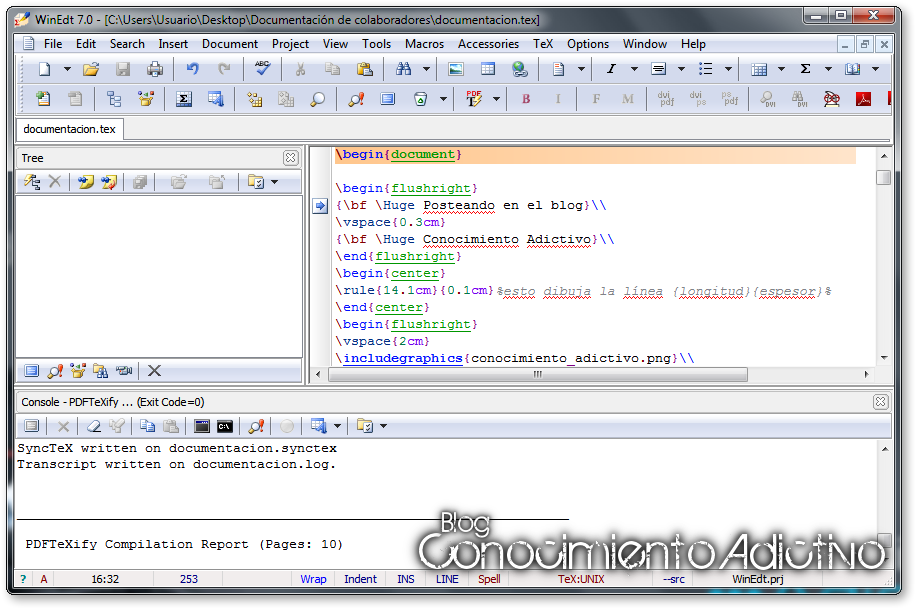Screen dimensions: 916x609
Task: Expand the recycle bin erase dropdown arrow
Action: (x=443, y=99)
